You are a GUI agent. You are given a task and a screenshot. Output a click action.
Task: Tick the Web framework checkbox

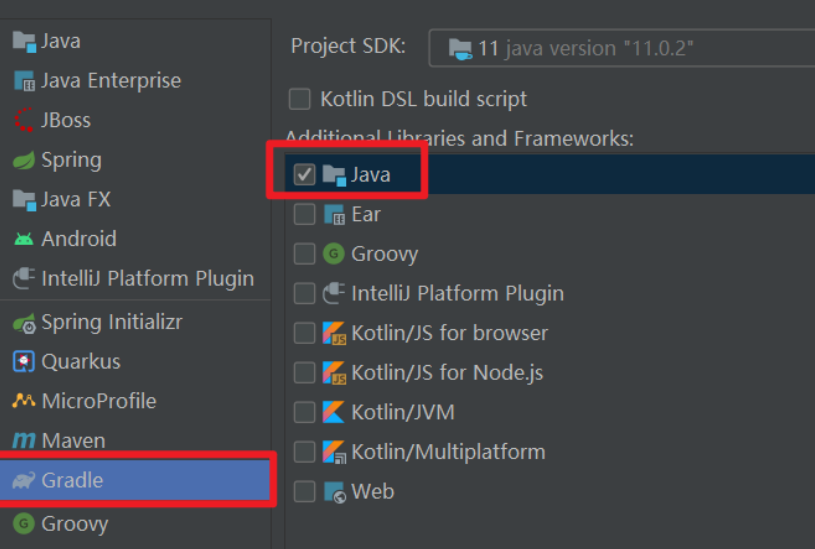coord(304,491)
